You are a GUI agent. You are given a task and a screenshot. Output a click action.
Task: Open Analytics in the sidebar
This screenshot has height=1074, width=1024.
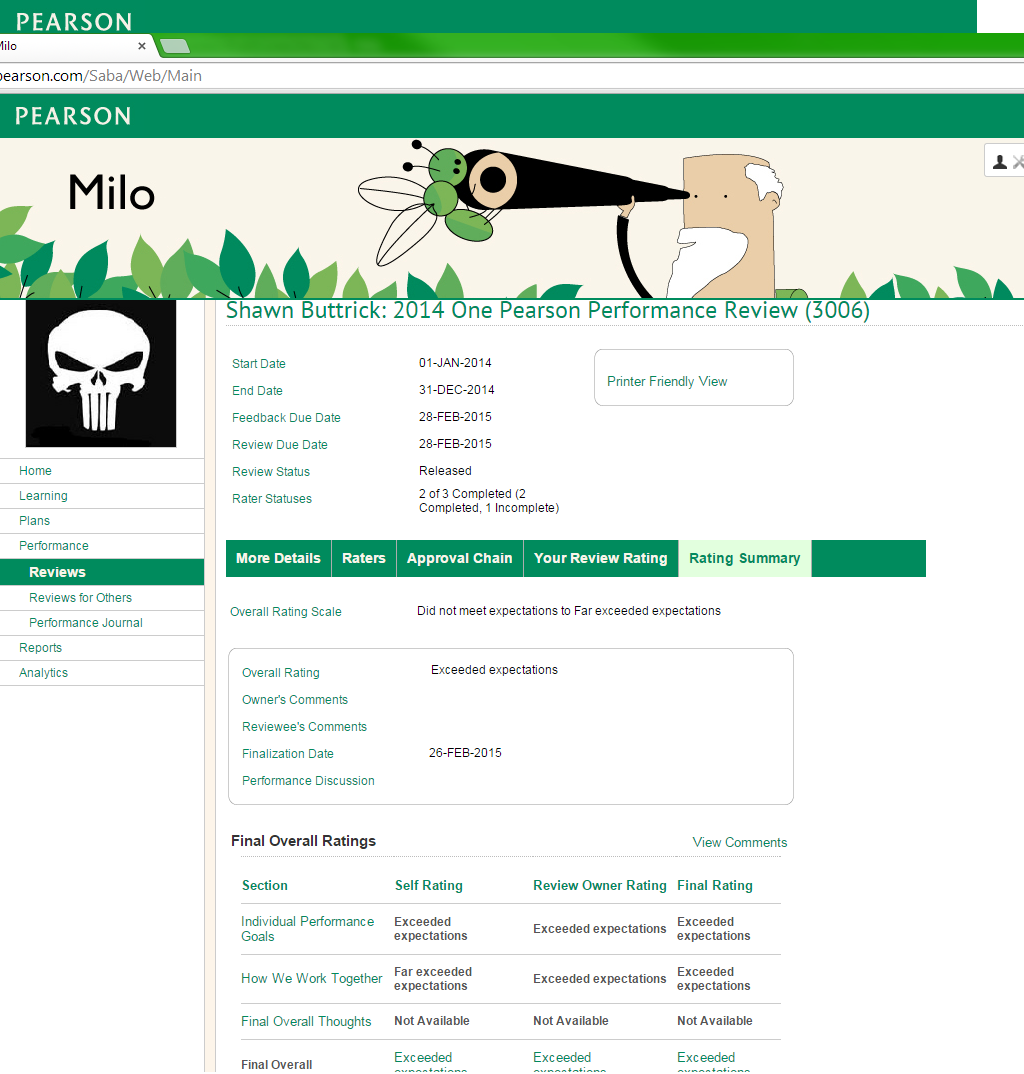(43, 673)
